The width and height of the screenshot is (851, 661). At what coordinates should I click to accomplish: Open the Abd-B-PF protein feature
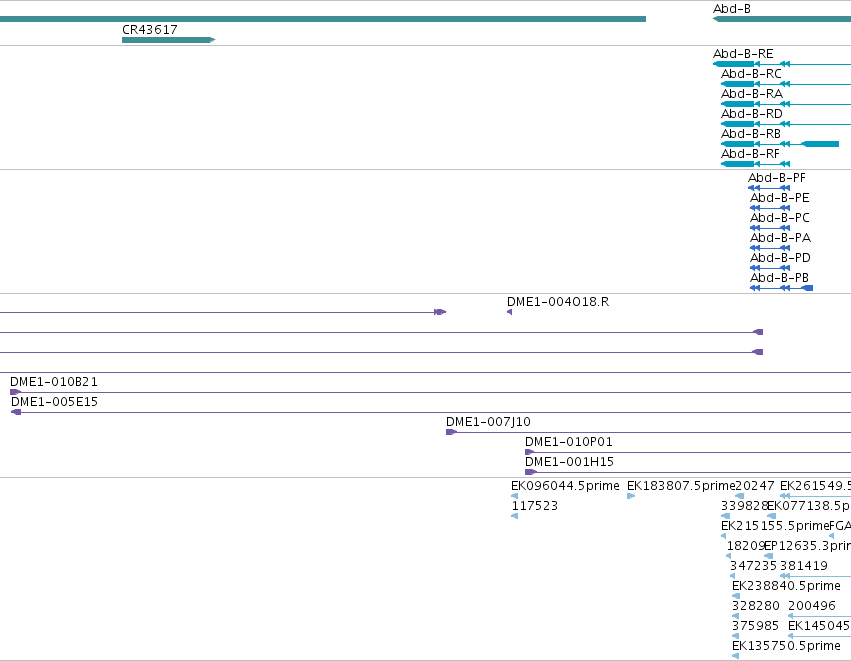pos(777,178)
